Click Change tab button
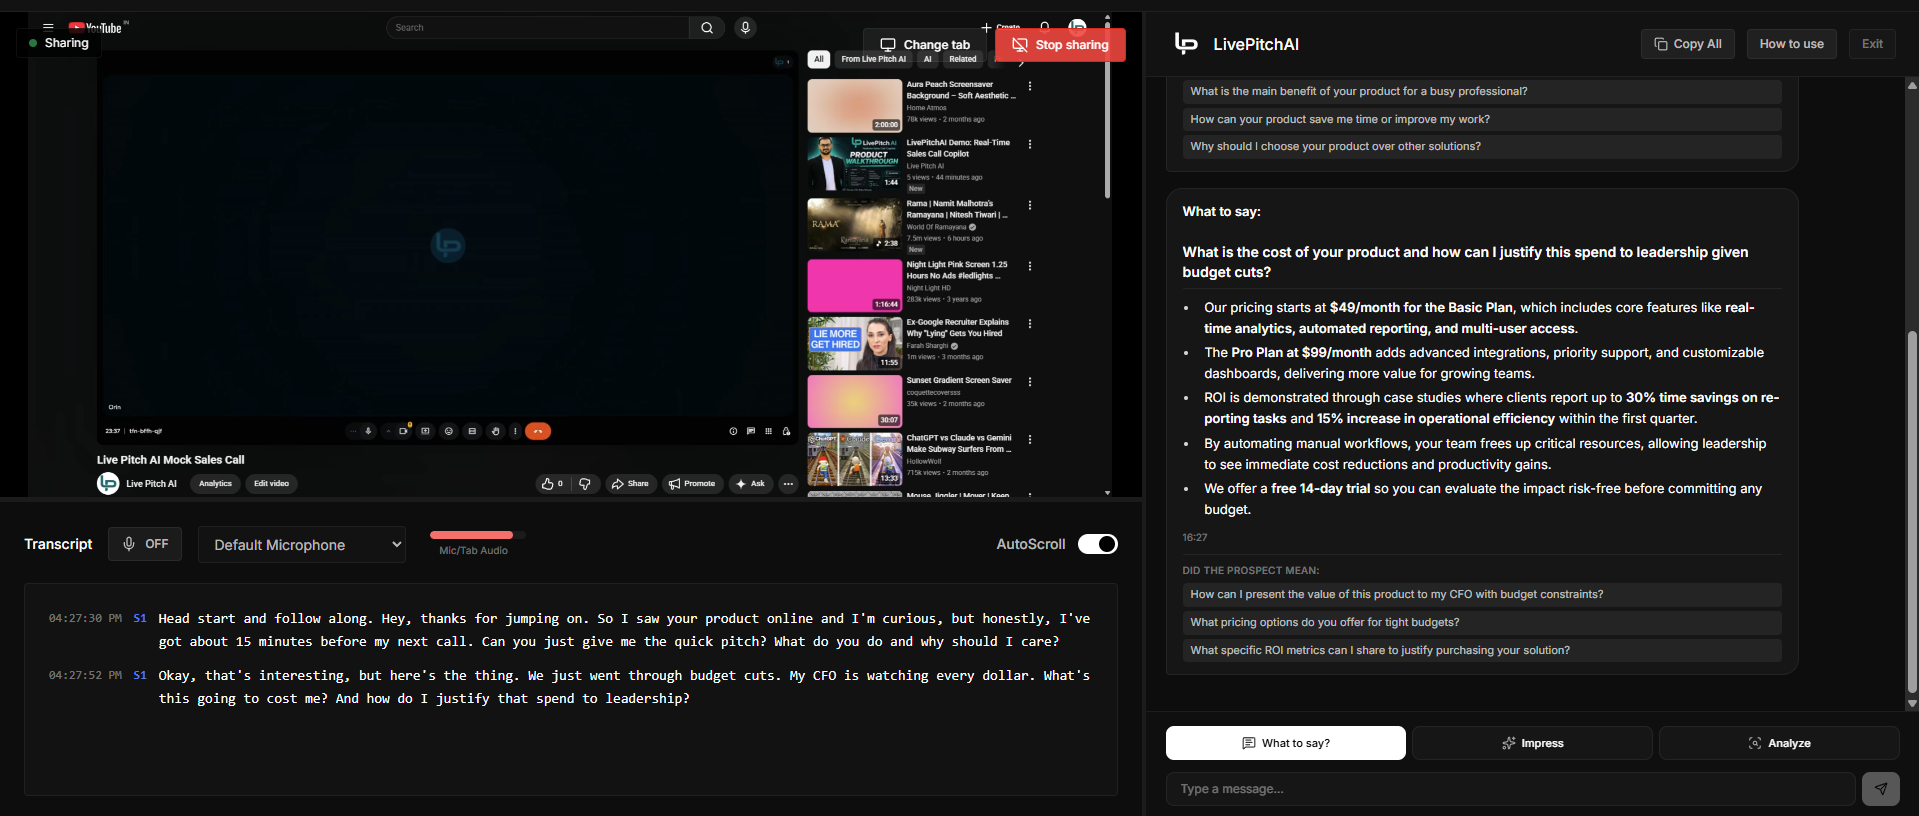 pyautogui.click(x=925, y=45)
